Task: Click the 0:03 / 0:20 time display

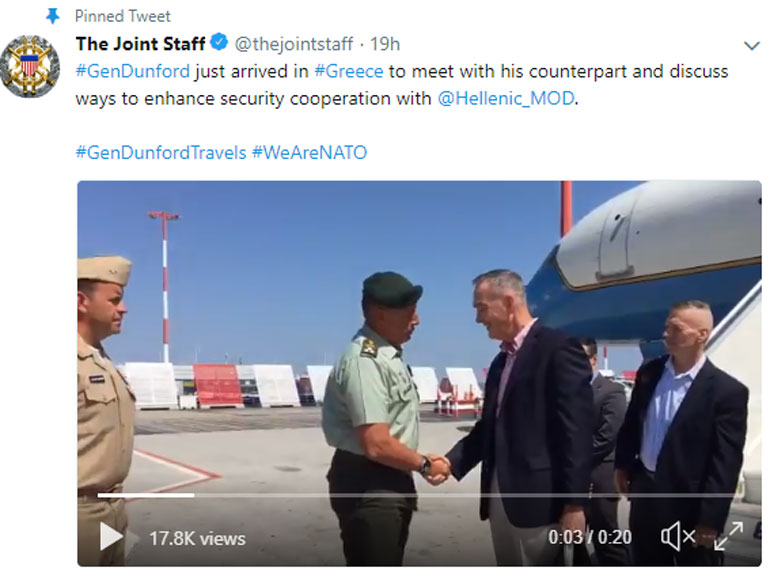Action: click(590, 537)
